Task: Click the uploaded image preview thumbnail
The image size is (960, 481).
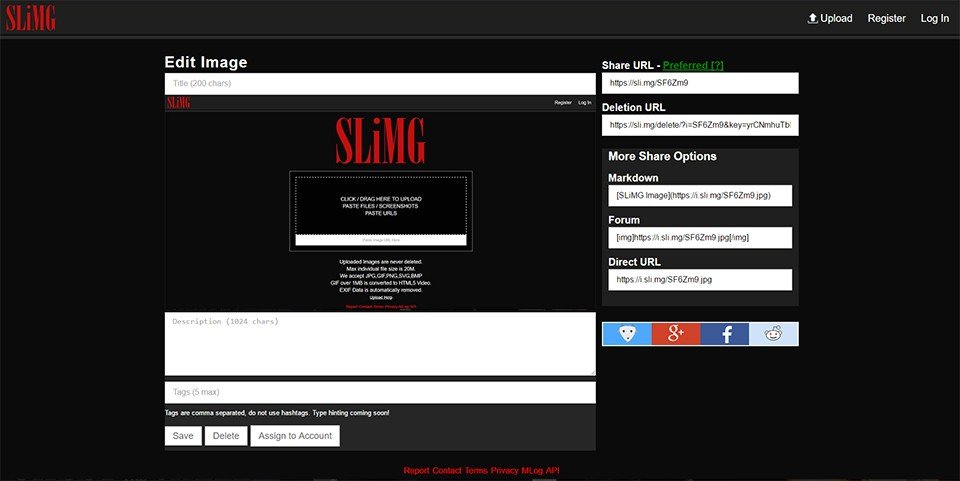Action: click(380, 203)
